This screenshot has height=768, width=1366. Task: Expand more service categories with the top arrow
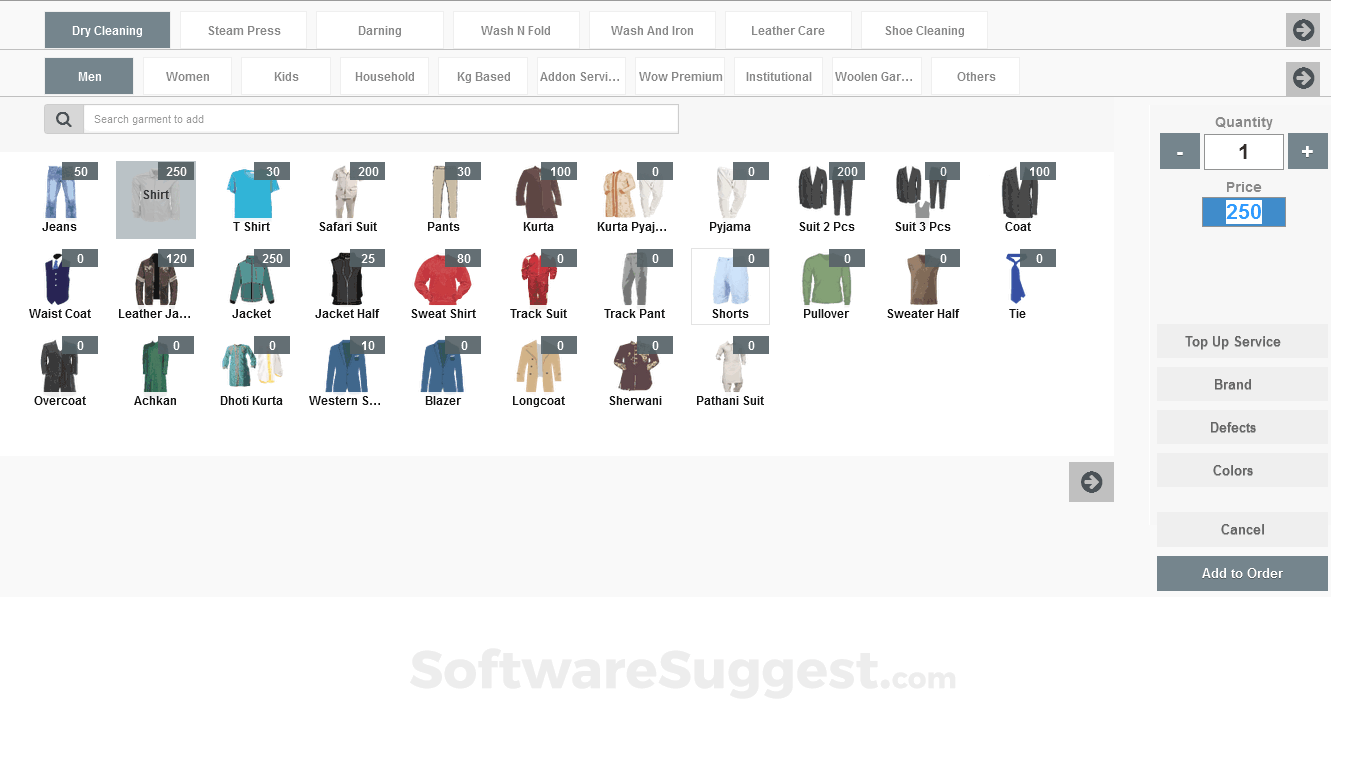pos(1302,30)
